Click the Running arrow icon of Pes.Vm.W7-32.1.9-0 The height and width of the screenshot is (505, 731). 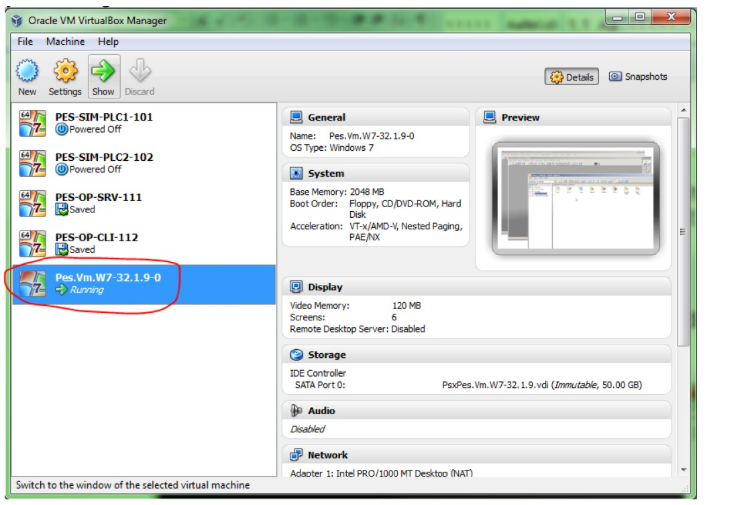coord(62,290)
